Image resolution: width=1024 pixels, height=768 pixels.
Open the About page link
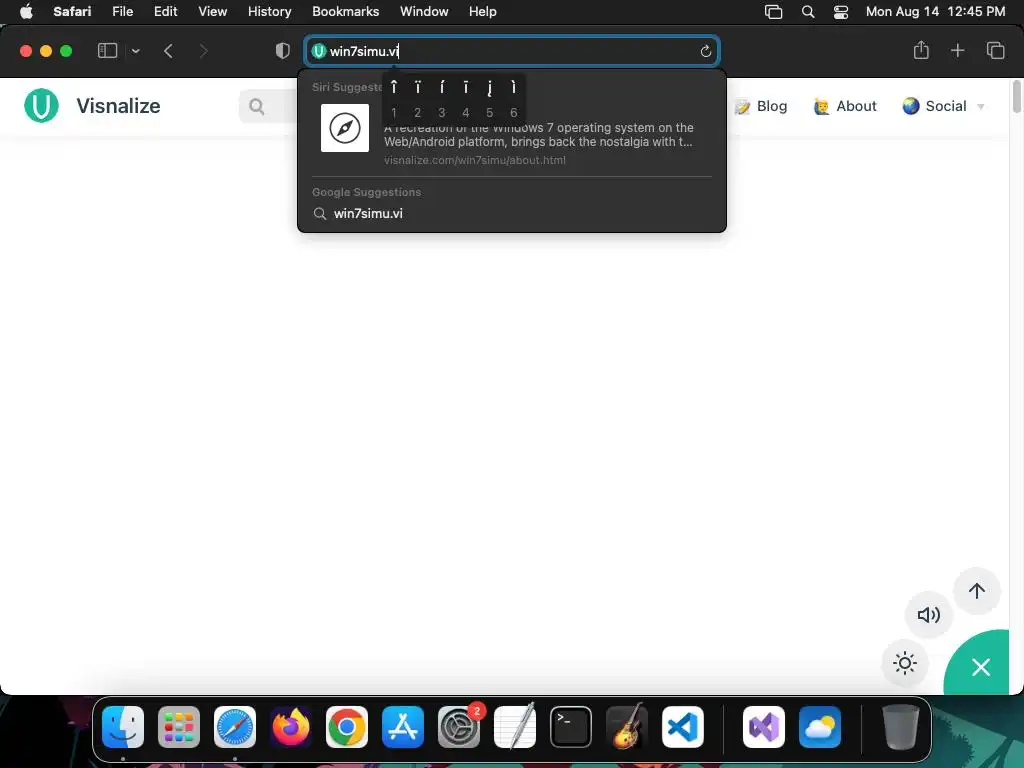(845, 106)
